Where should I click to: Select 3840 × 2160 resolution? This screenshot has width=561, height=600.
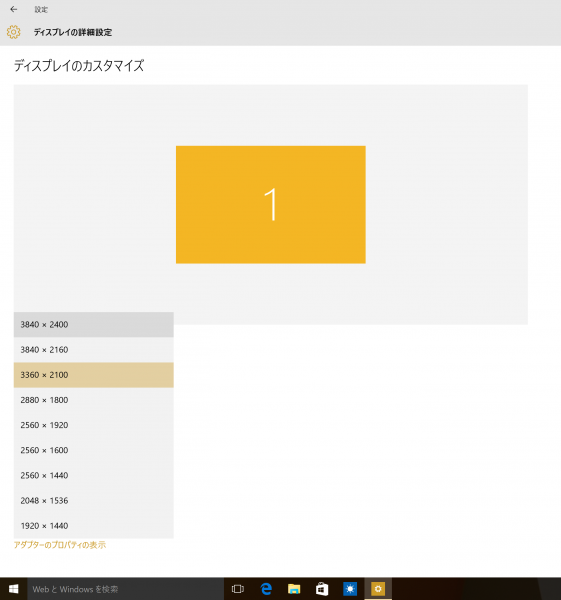[x=94, y=350]
